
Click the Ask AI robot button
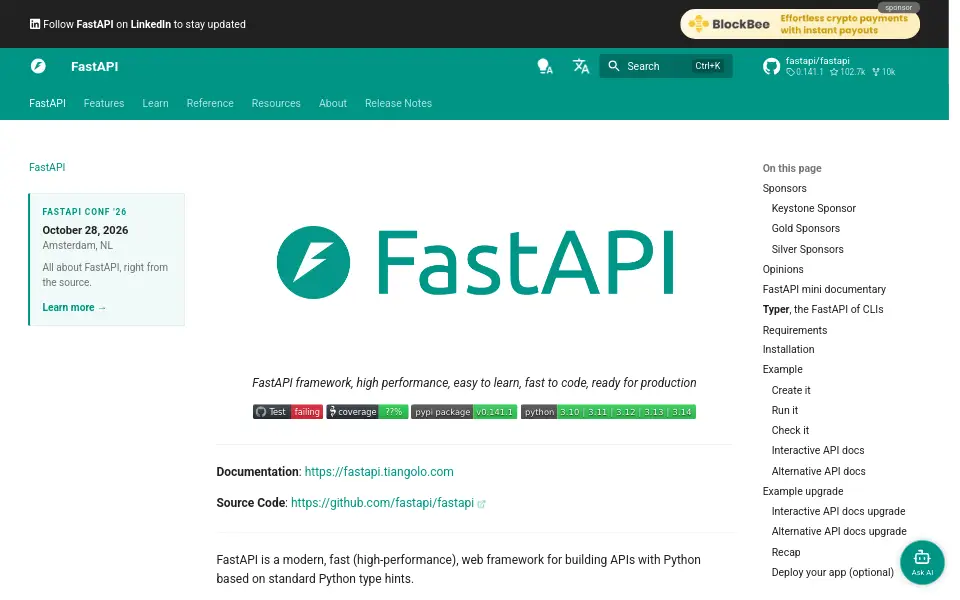click(922, 562)
